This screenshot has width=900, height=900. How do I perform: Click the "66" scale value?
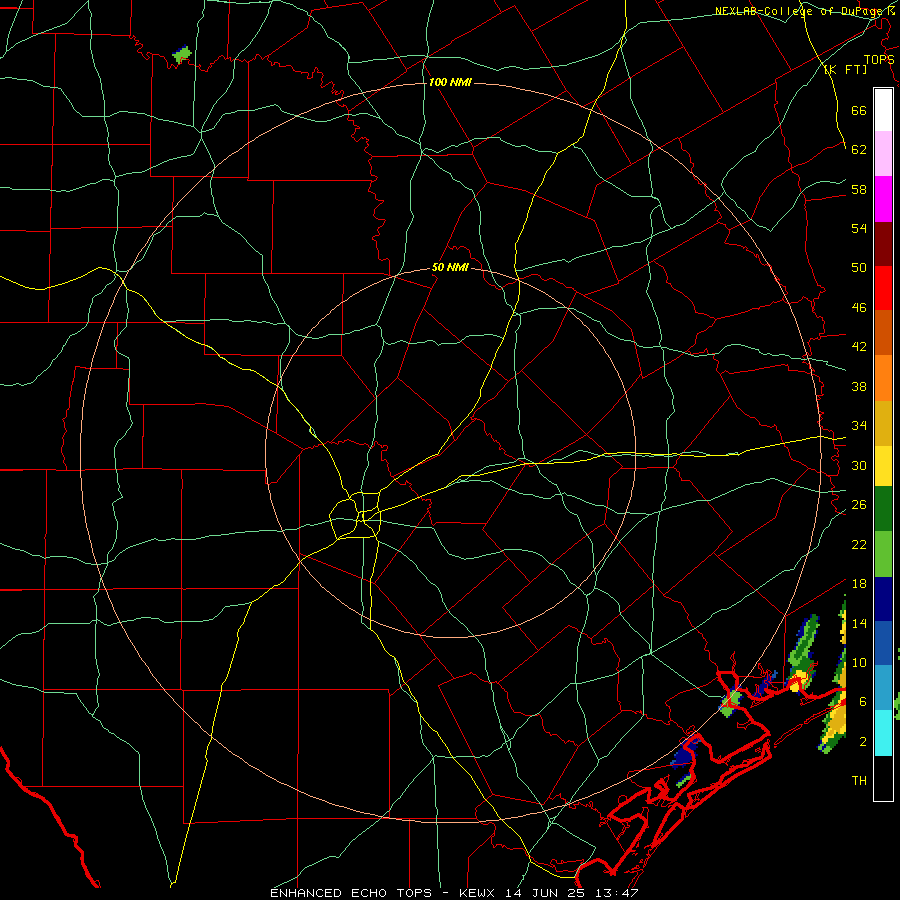[859, 110]
